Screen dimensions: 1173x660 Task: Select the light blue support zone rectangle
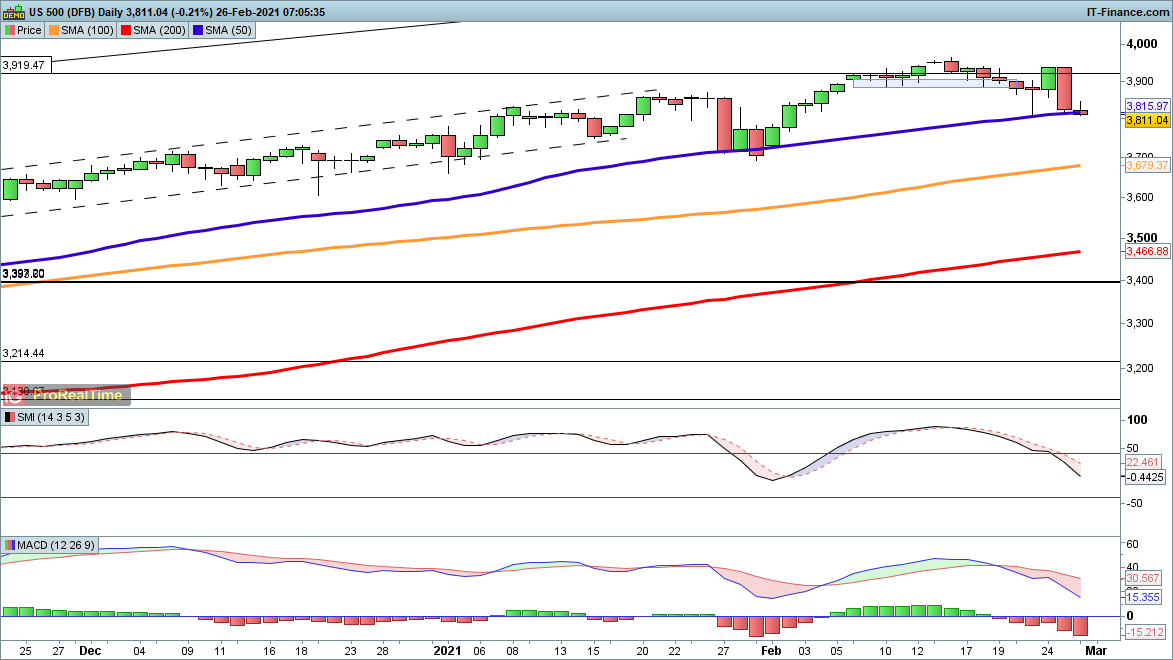934,84
